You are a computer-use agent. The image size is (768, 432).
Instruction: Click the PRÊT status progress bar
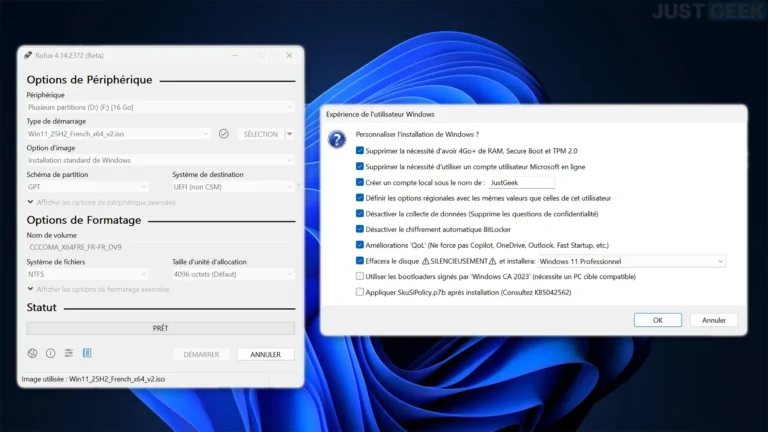click(x=161, y=328)
